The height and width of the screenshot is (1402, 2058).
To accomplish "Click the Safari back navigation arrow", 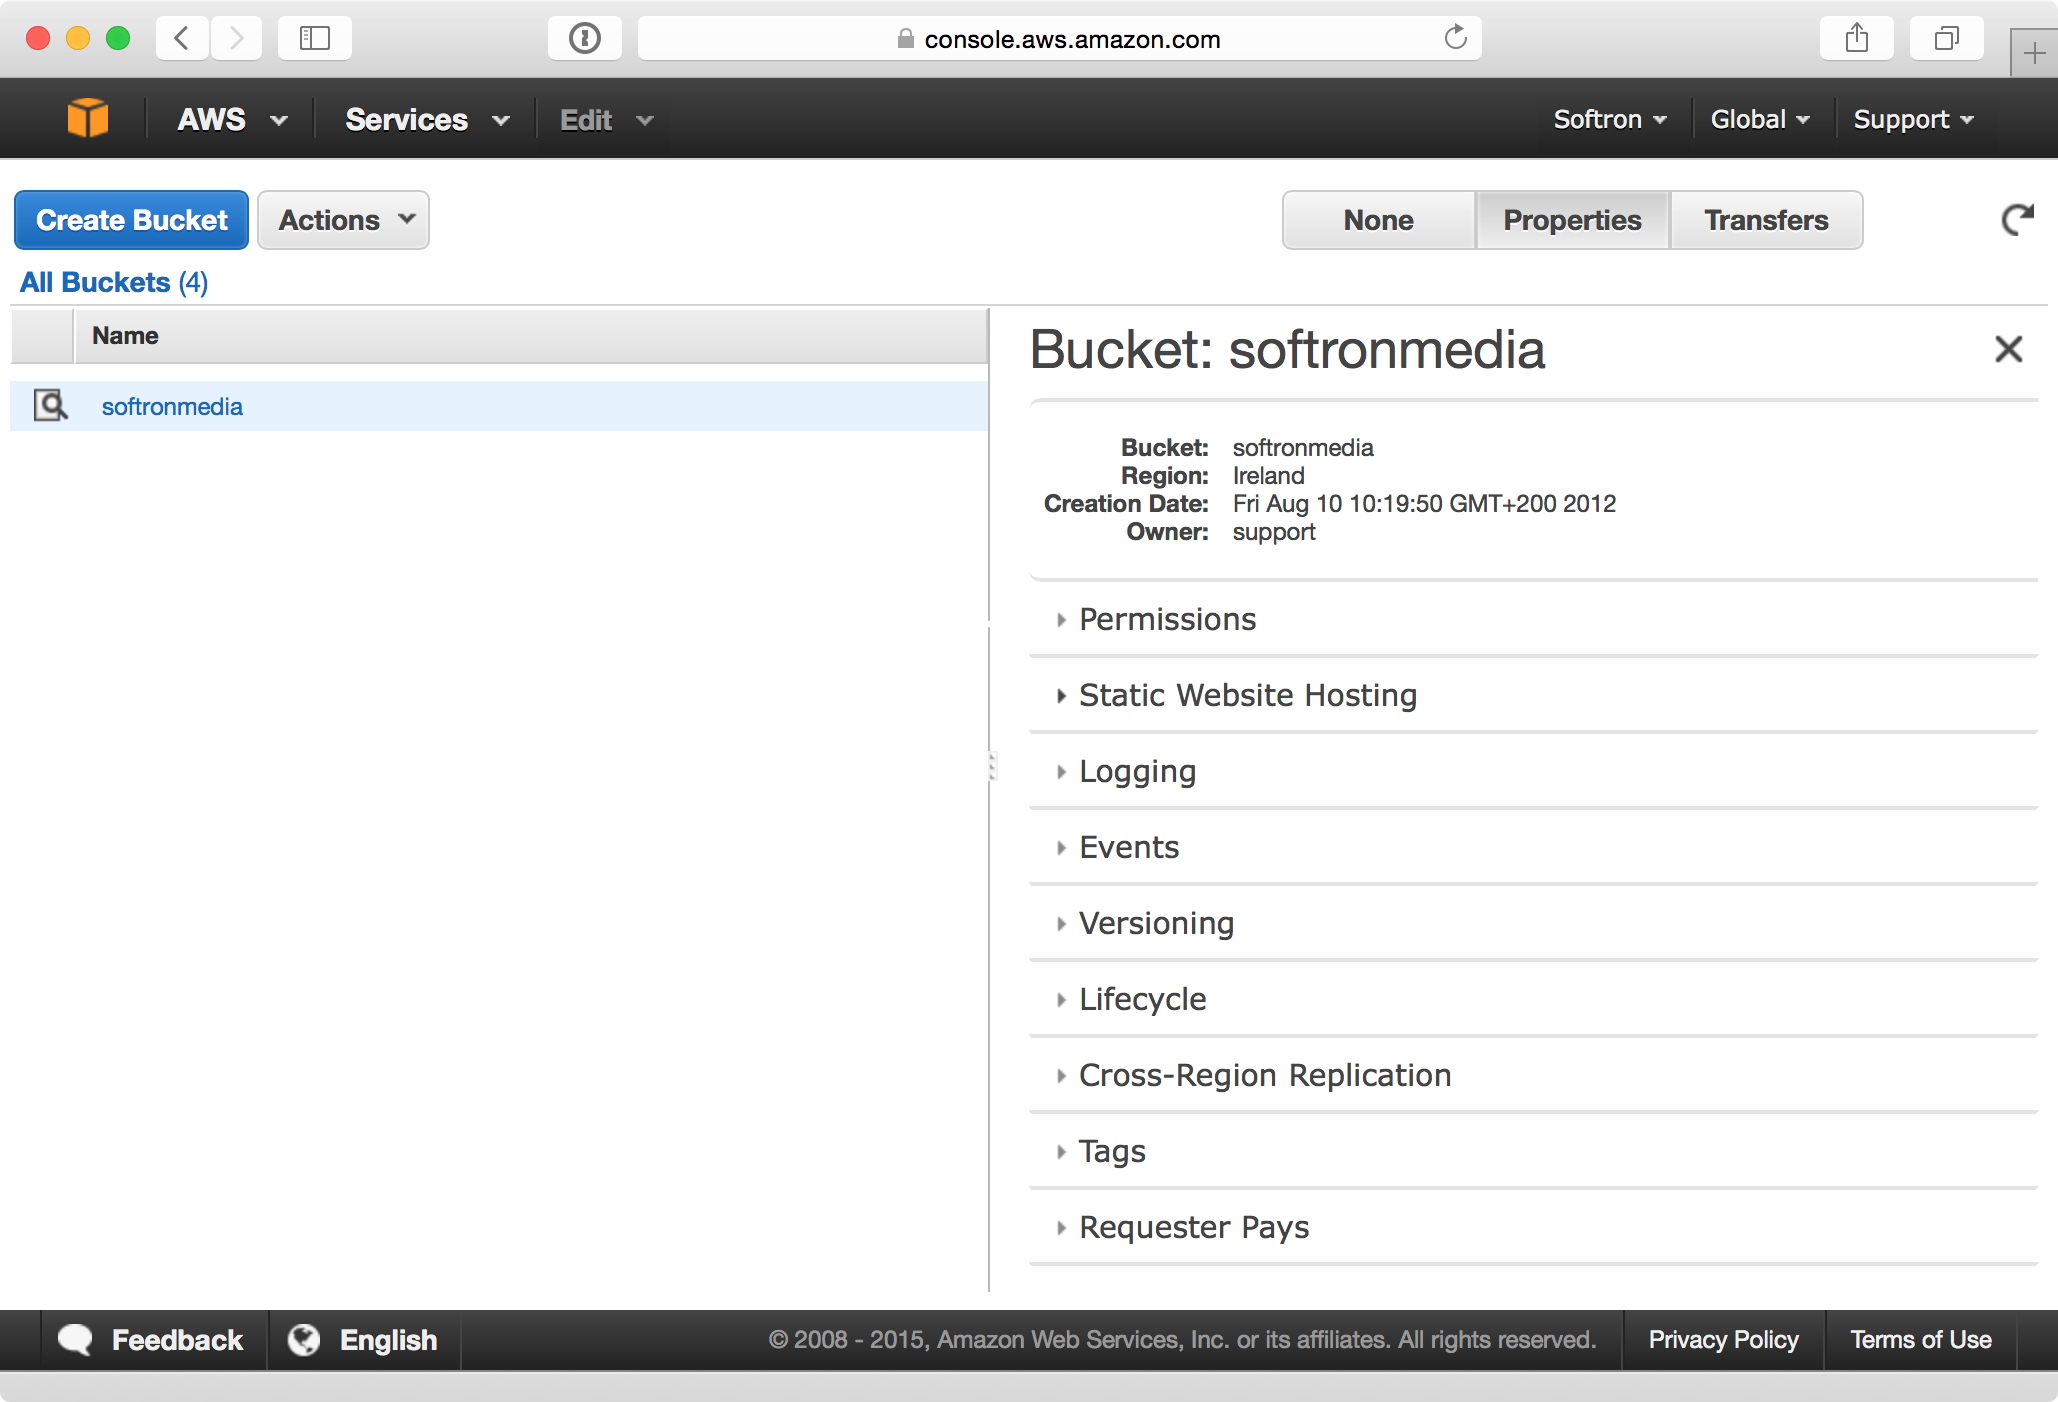I will click(182, 39).
